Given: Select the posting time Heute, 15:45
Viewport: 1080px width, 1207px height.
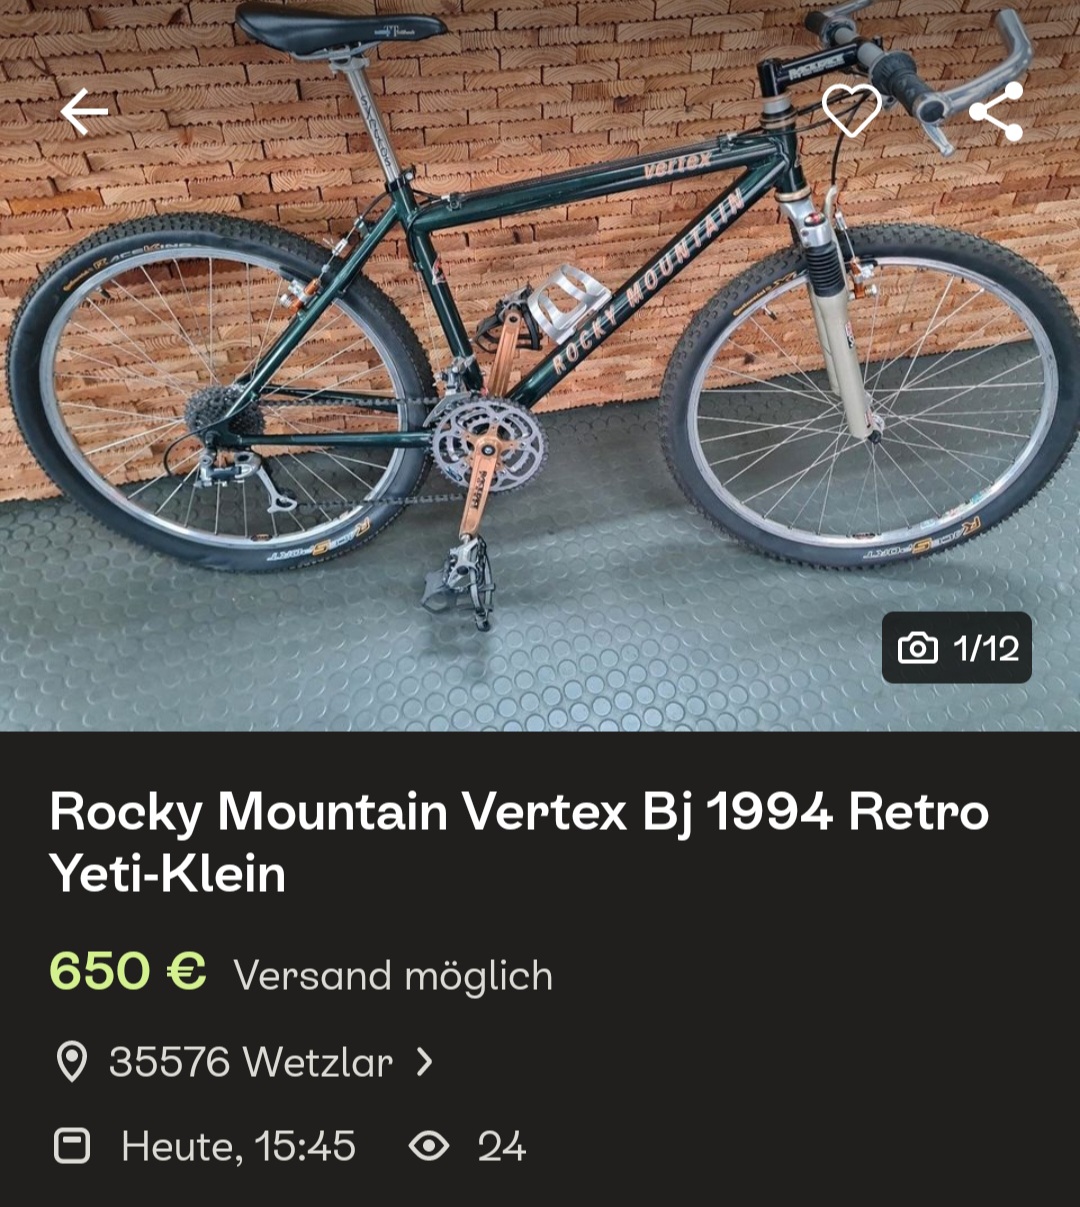Looking at the screenshot, I should [x=238, y=1146].
